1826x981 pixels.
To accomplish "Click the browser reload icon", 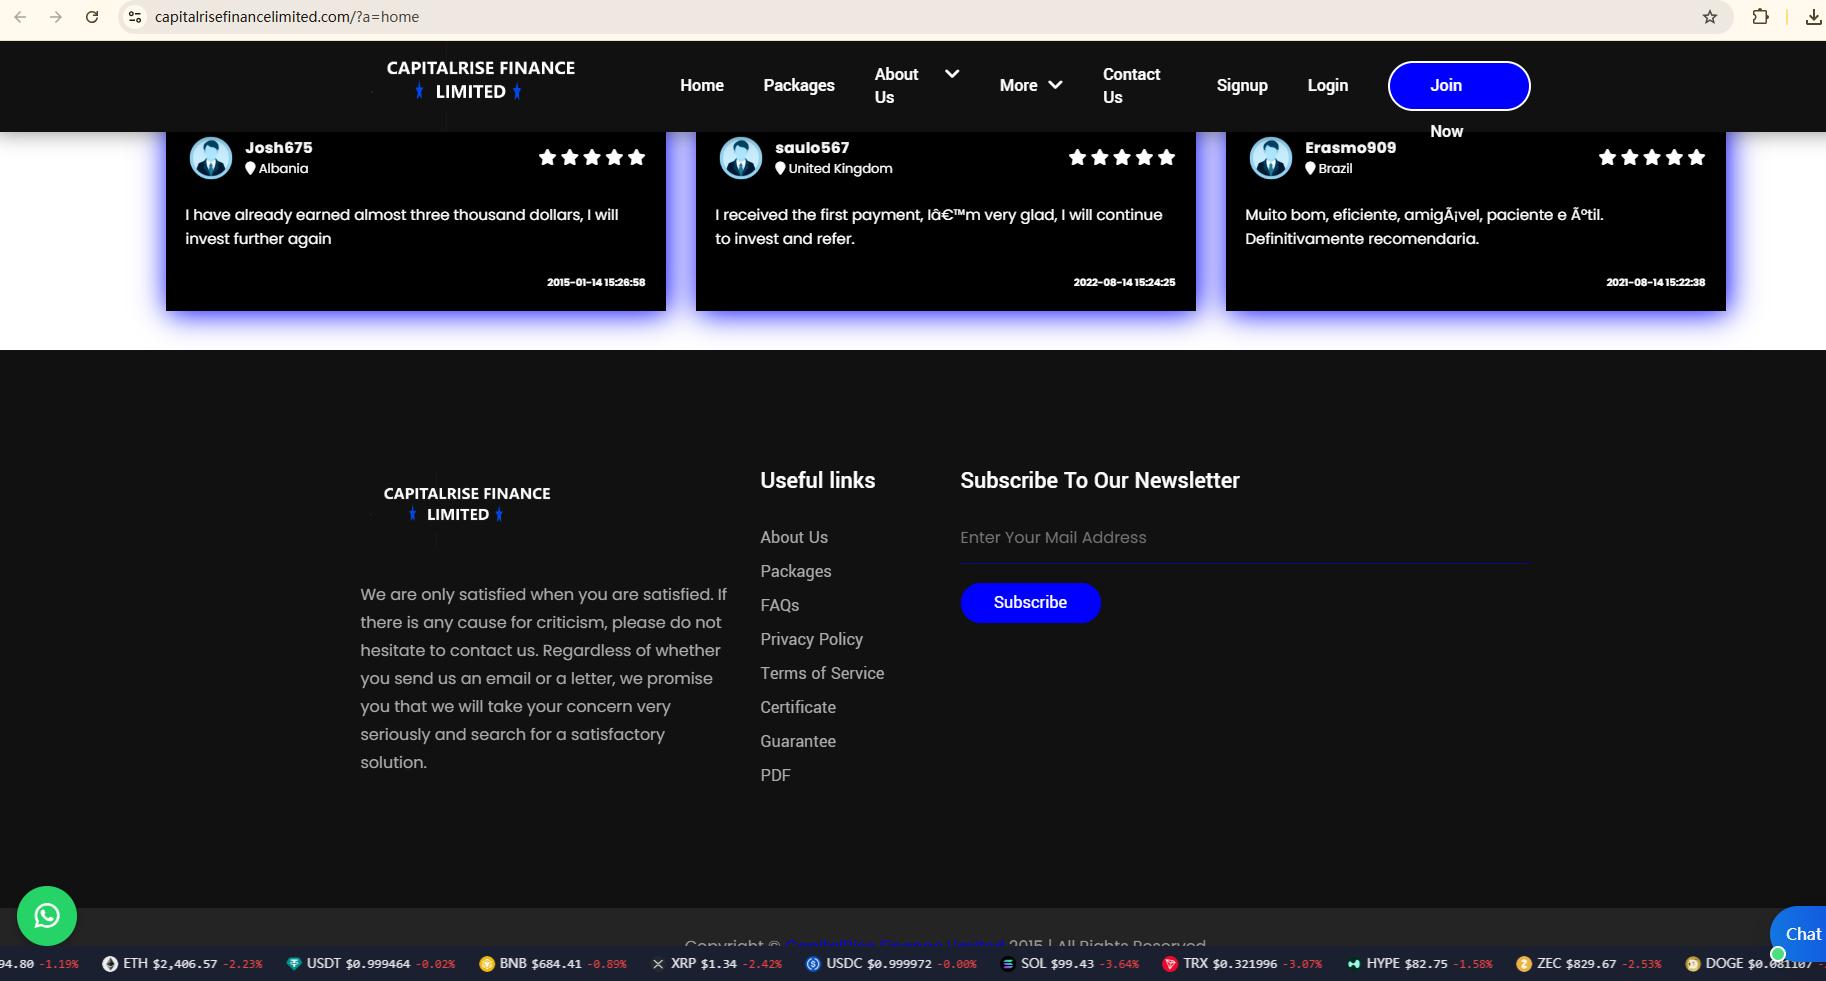I will 92,17.
